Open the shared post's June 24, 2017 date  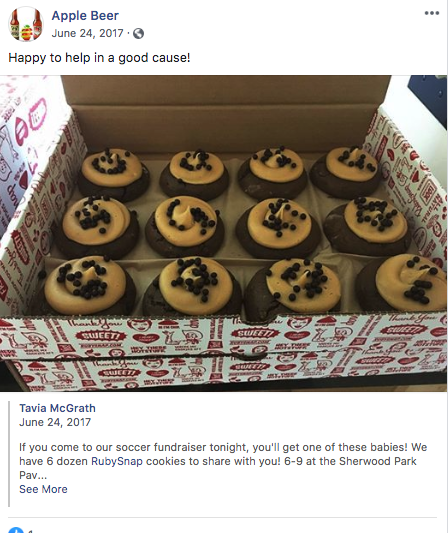pyautogui.click(x=55, y=422)
